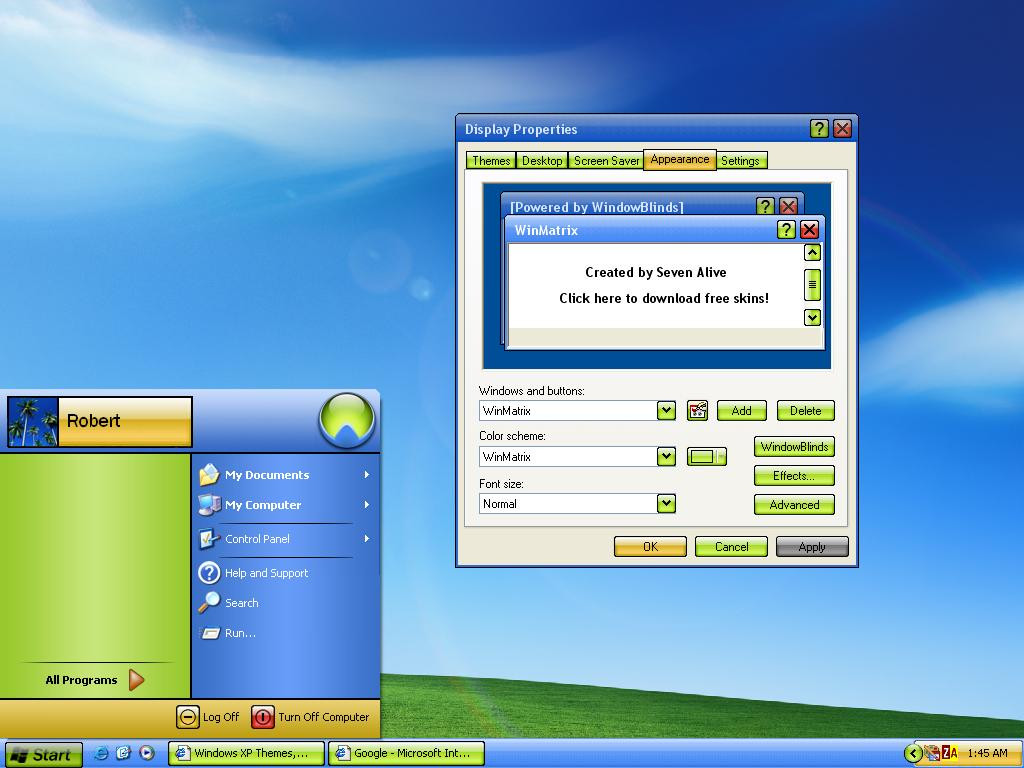Open the Start button on taskbar
Screen dimensions: 1024x768
click(x=44, y=754)
